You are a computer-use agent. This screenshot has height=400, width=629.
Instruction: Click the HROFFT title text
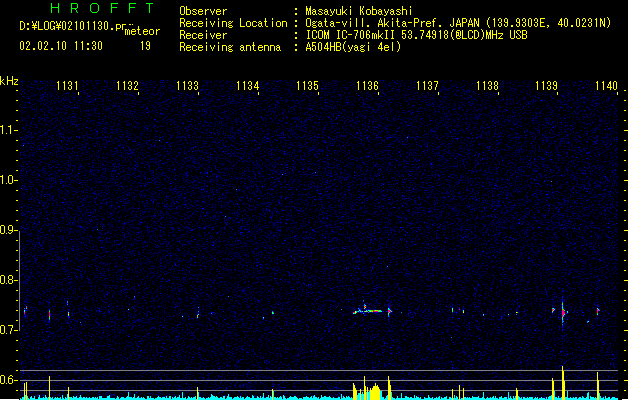[102, 8]
